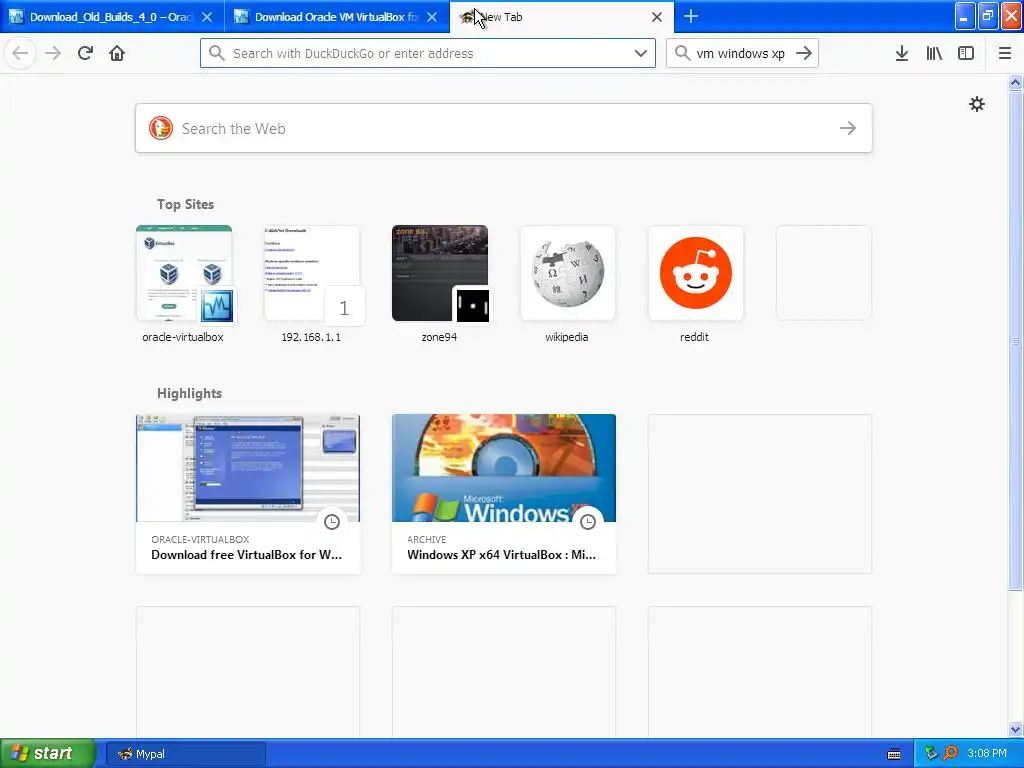The height and width of the screenshot is (768, 1024).
Task: Click the magnifier in the search bar
Action: pyautogui.click(x=682, y=53)
